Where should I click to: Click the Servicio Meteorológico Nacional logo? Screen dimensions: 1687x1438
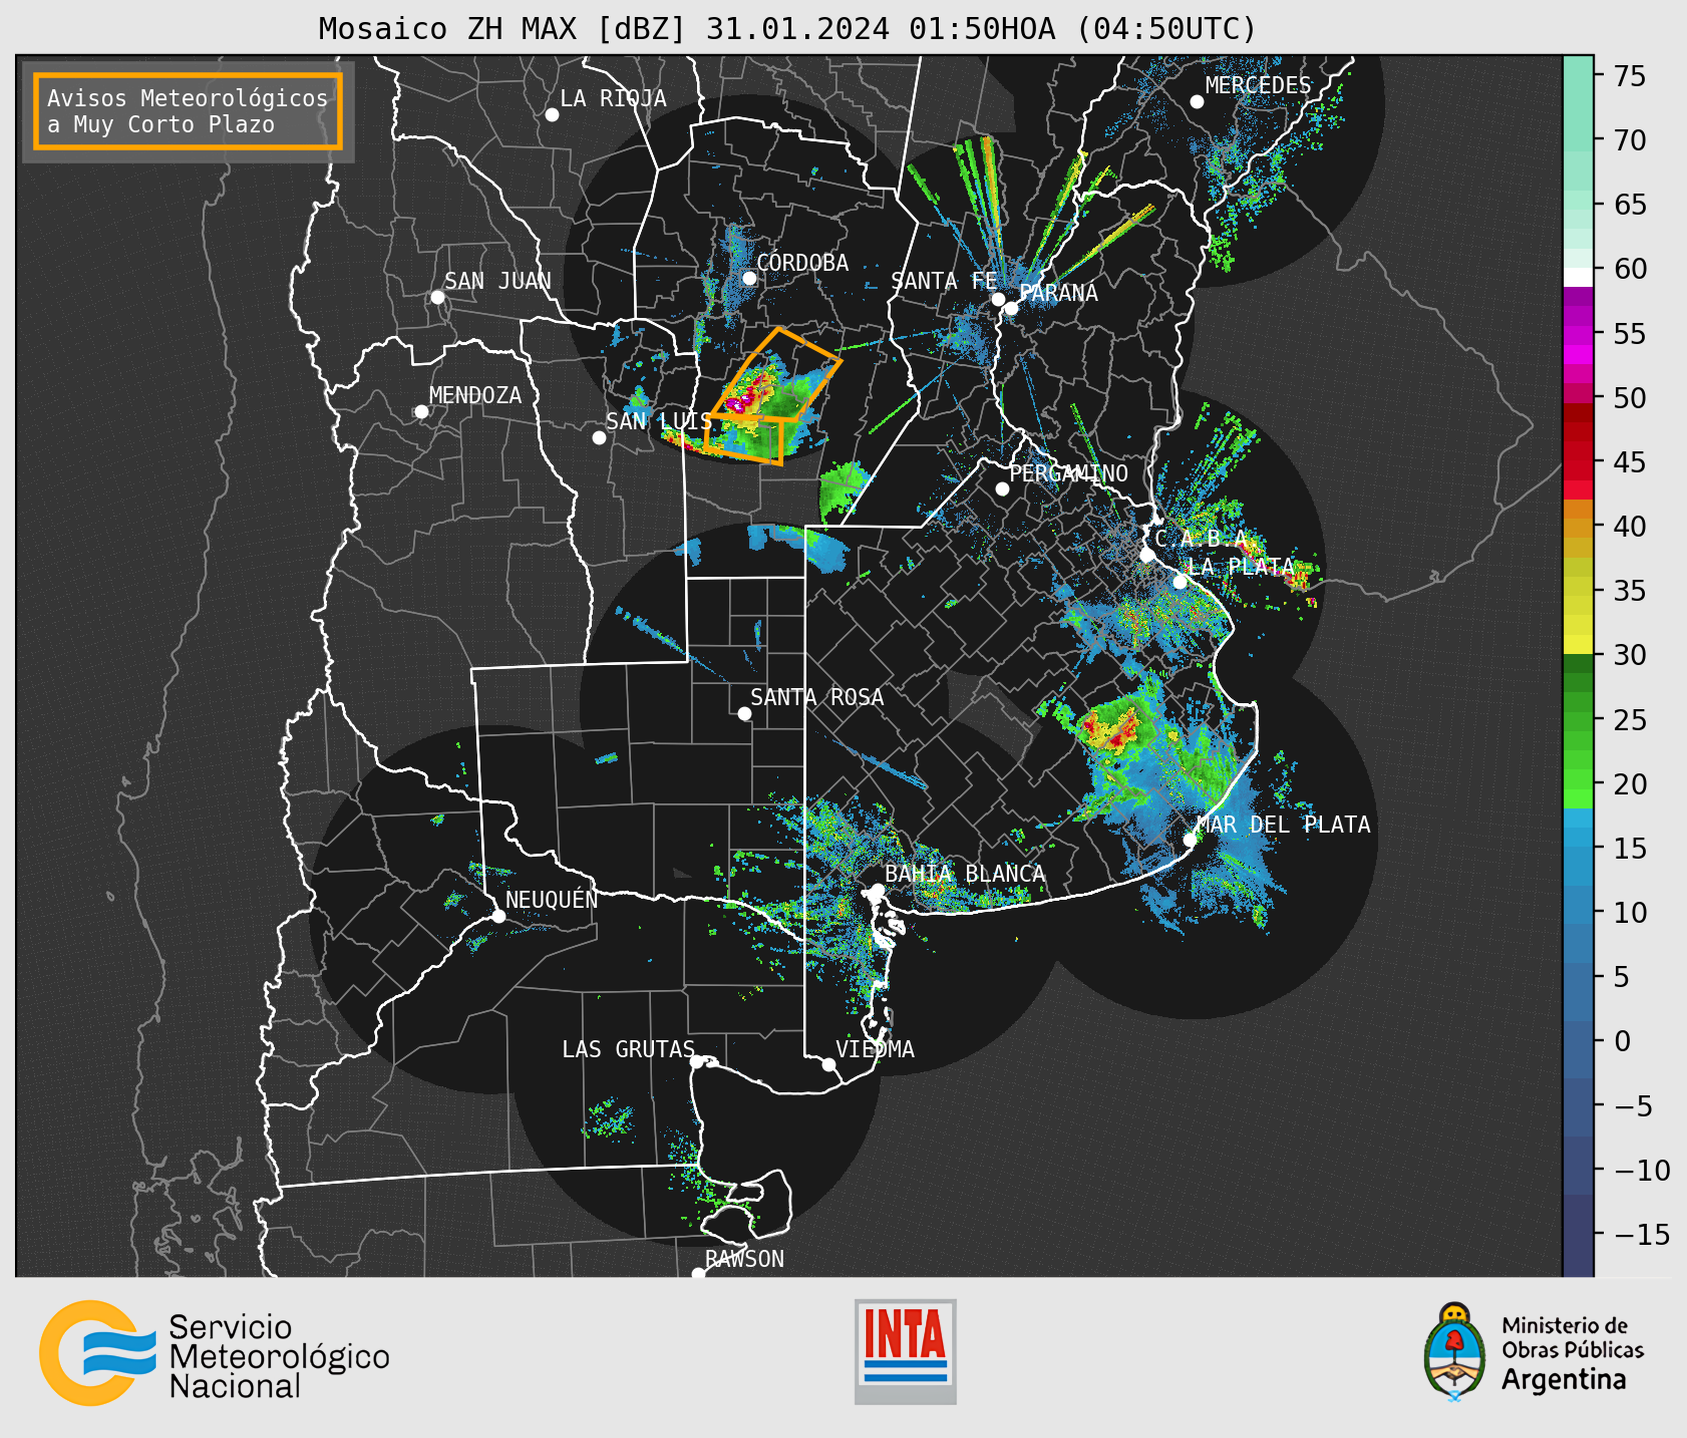214,1353
